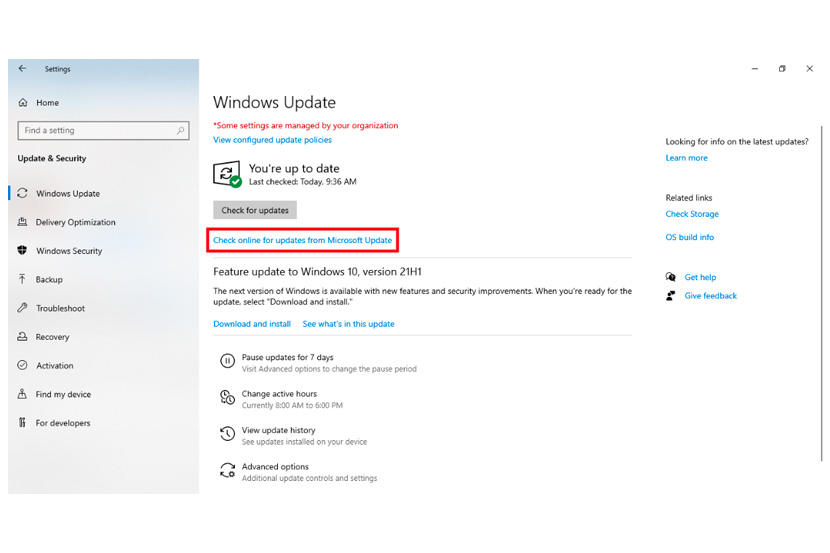This screenshot has width=830, height=553.
Task: Open Troubleshoot wrench icon
Action: pyautogui.click(x=22, y=308)
